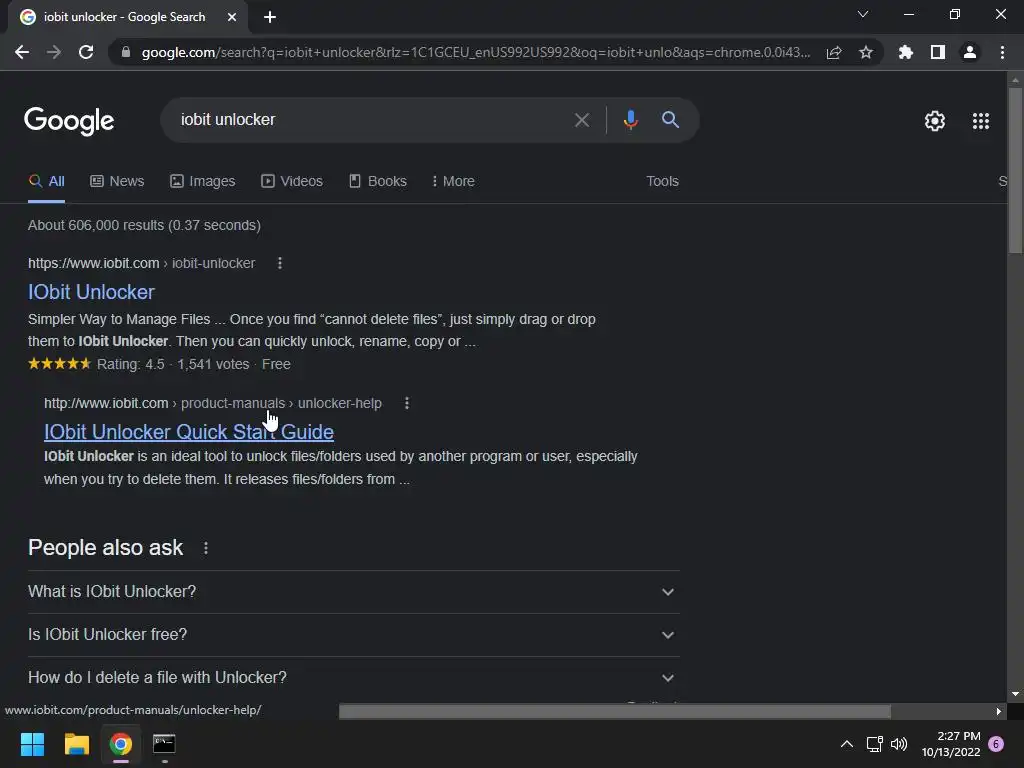
Task: Bookmark this page with the star
Action: coord(866,52)
